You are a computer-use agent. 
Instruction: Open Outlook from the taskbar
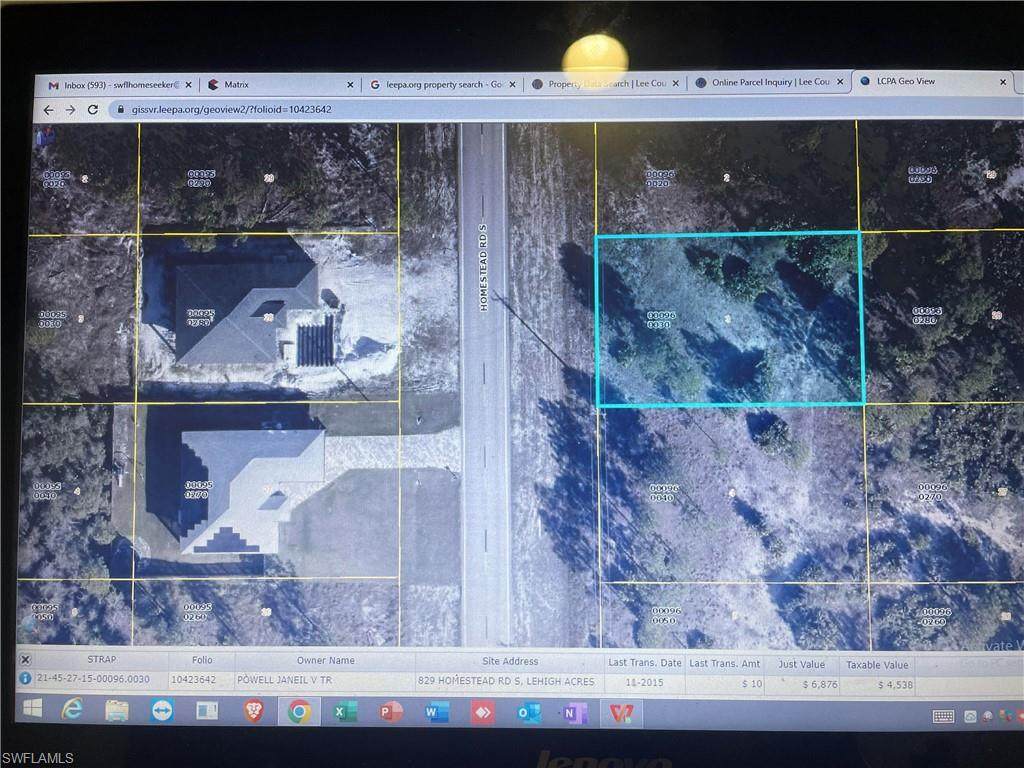pyautogui.click(x=528, y=713)
